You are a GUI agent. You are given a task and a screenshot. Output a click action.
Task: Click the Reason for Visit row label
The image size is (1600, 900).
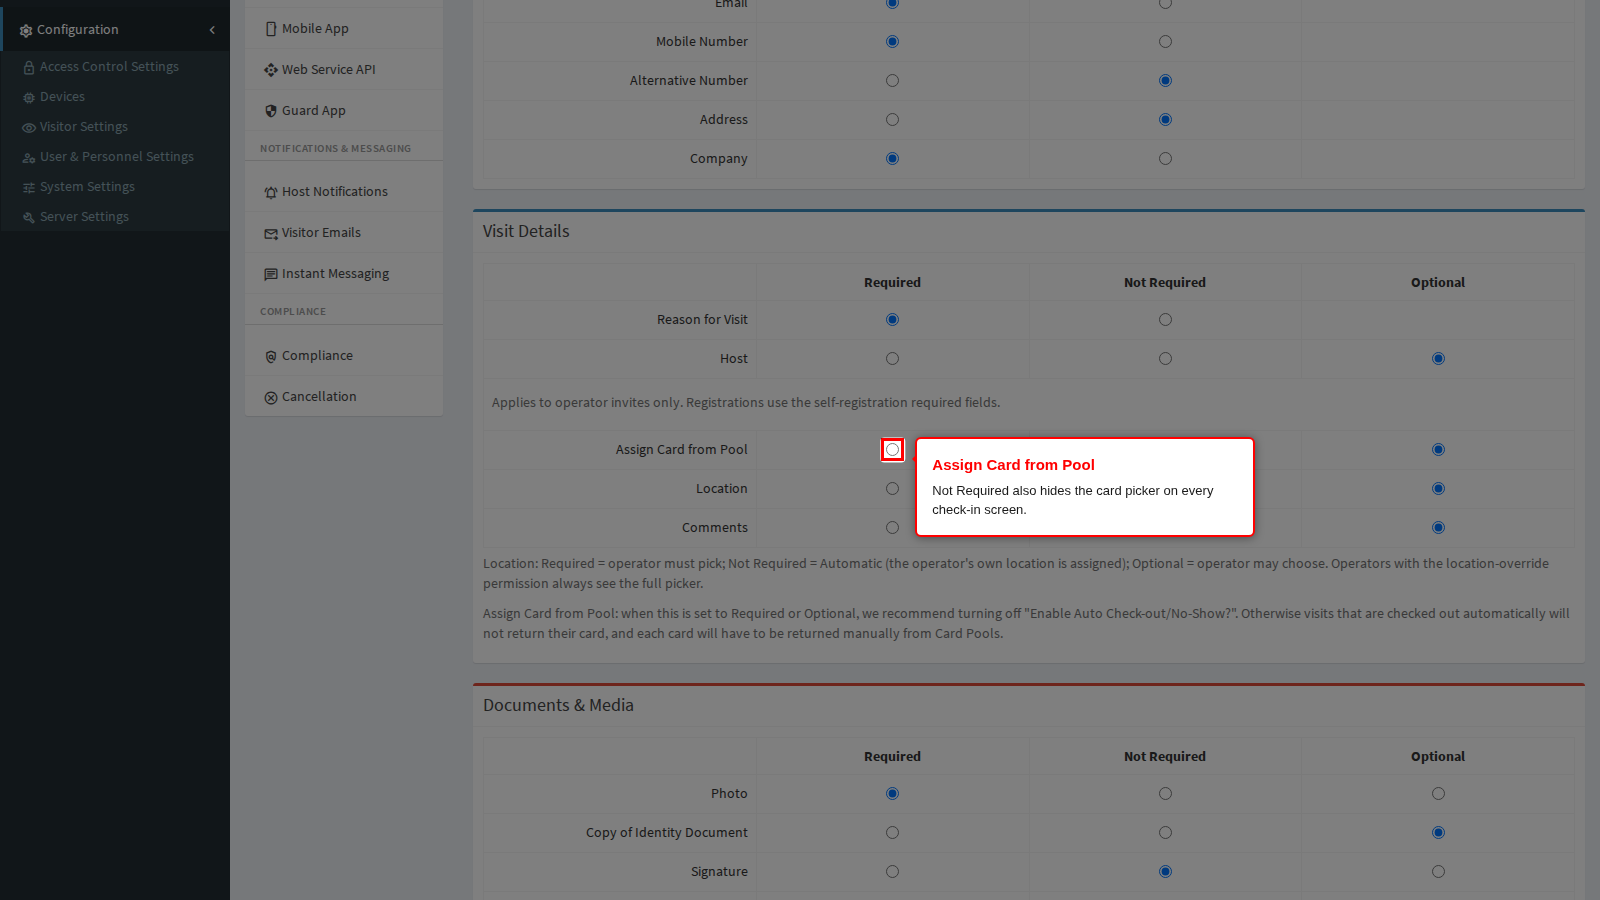click(x=702, y=320)
